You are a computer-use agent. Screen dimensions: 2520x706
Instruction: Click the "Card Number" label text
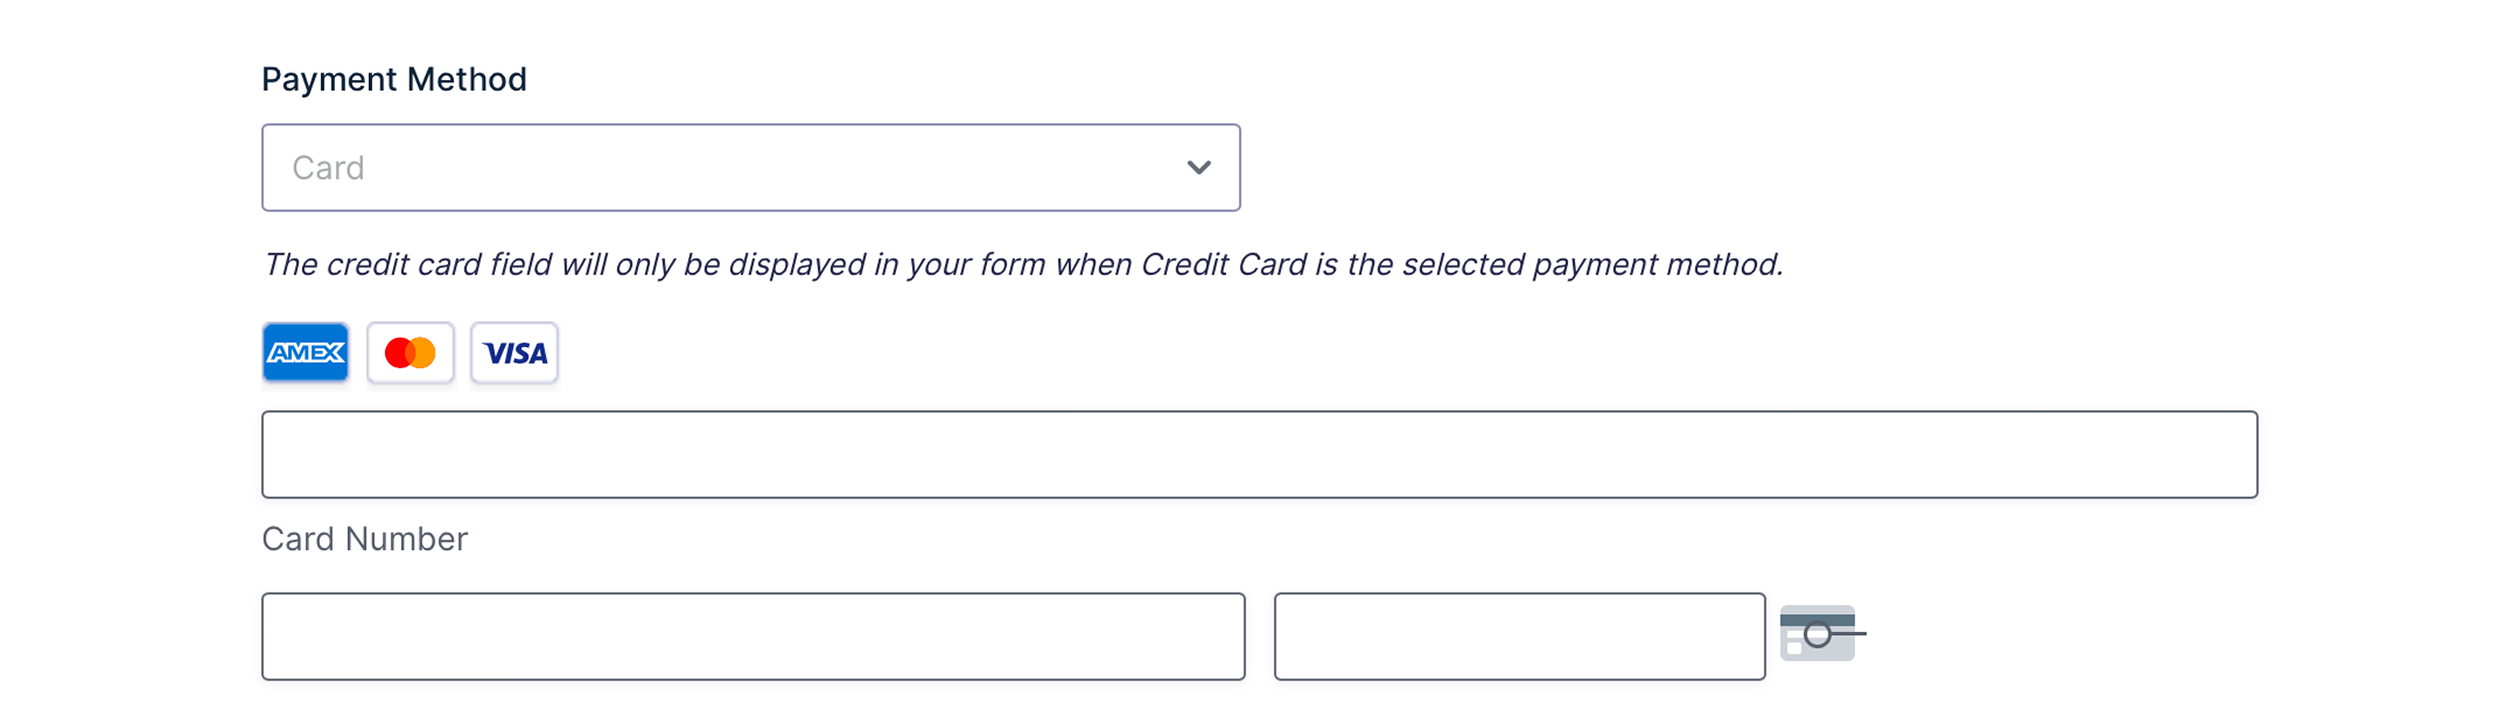[365, 539]
